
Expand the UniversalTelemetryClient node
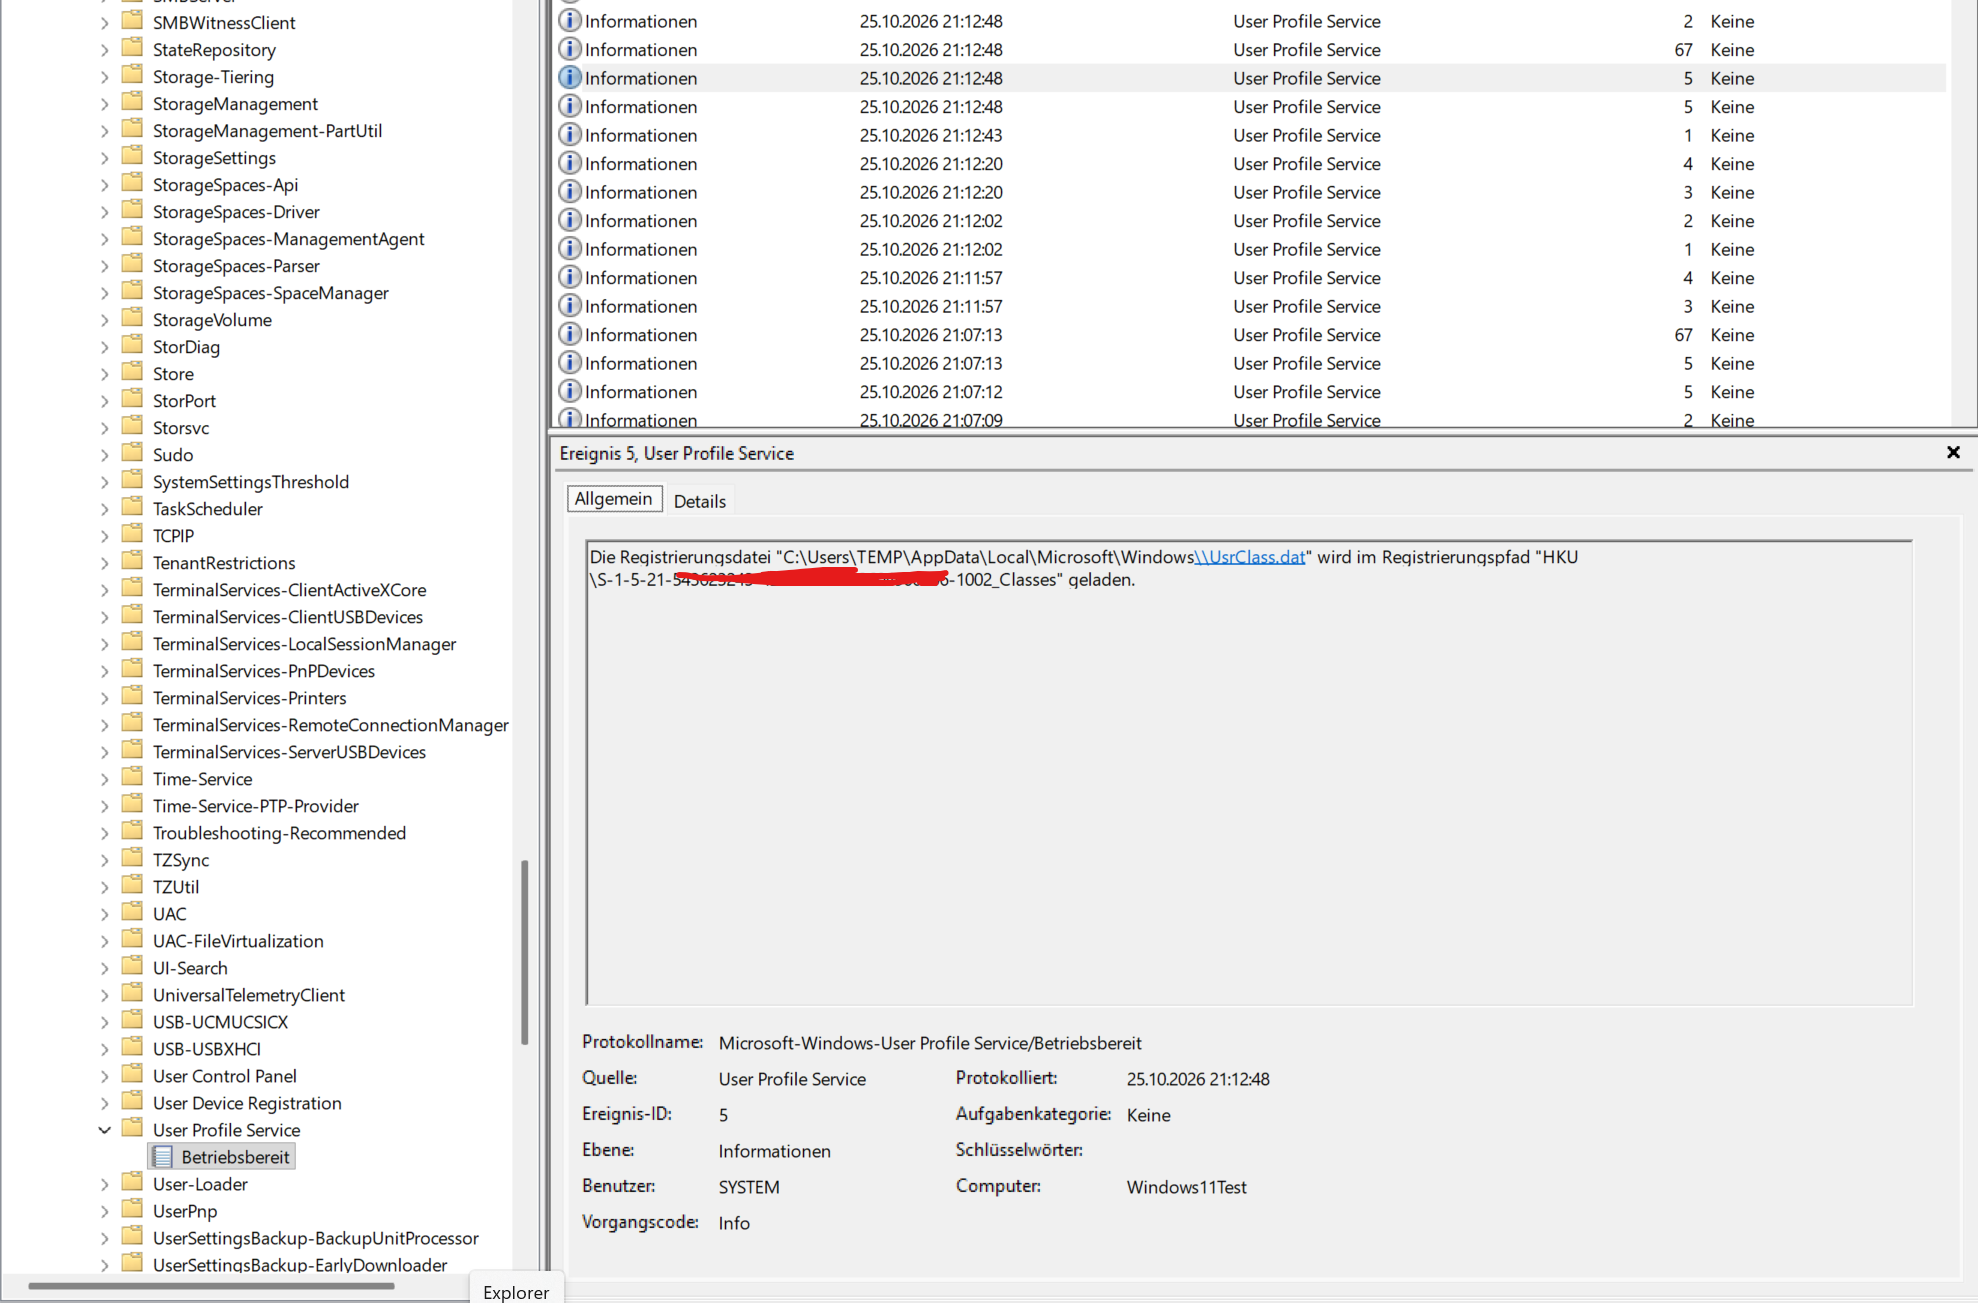click(x=105, y=995)
